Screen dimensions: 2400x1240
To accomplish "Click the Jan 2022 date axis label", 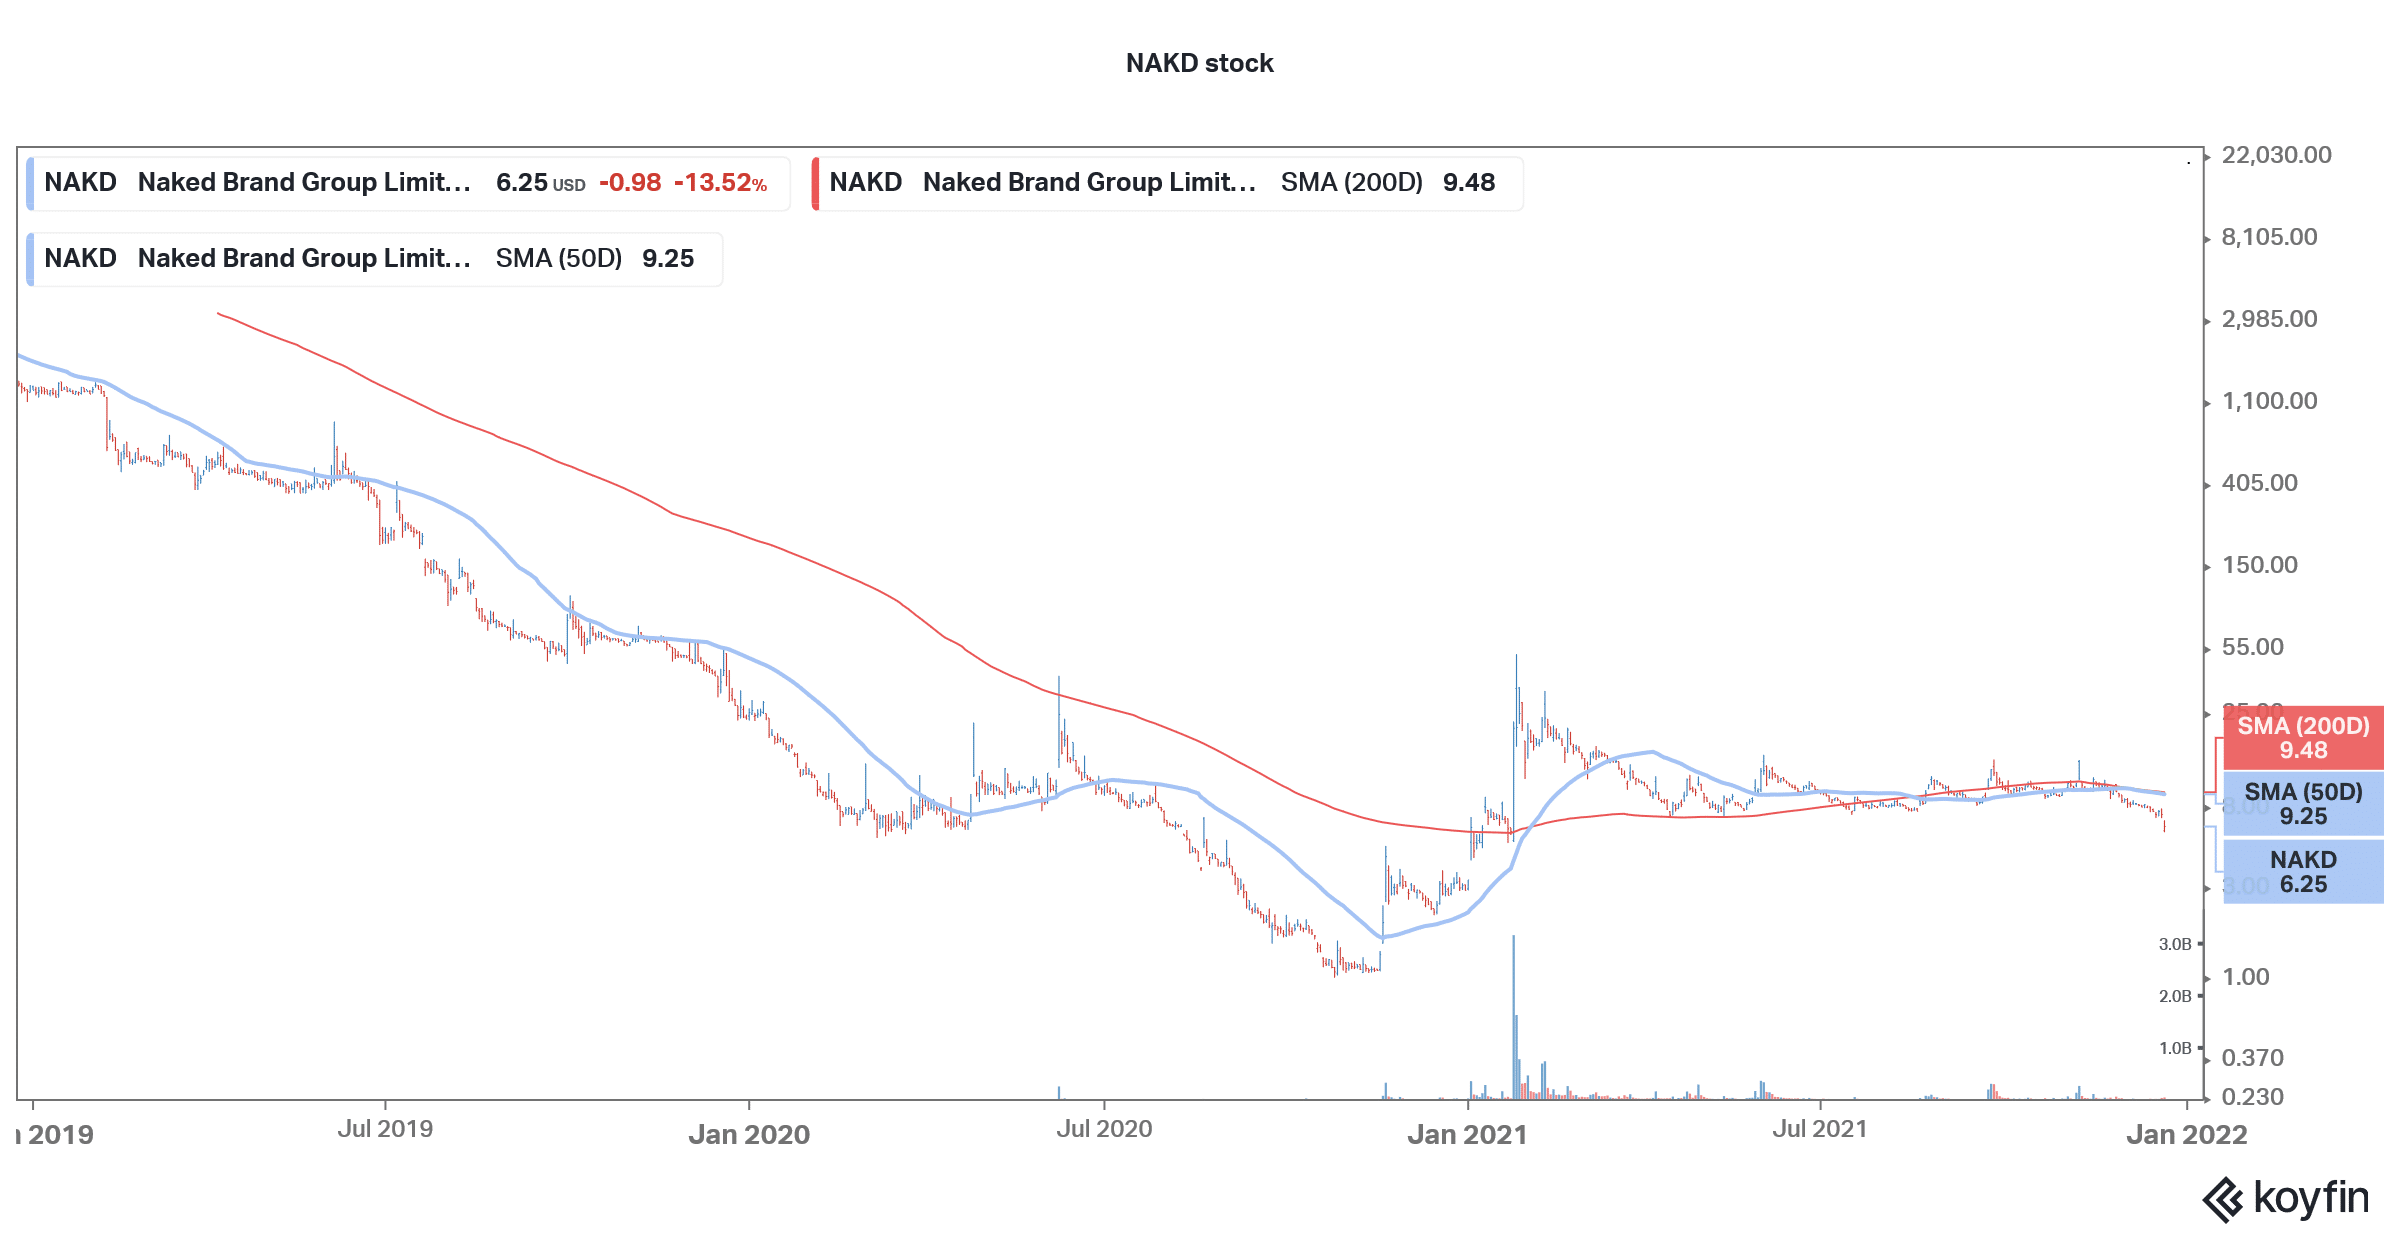I will (2186, 1135).
